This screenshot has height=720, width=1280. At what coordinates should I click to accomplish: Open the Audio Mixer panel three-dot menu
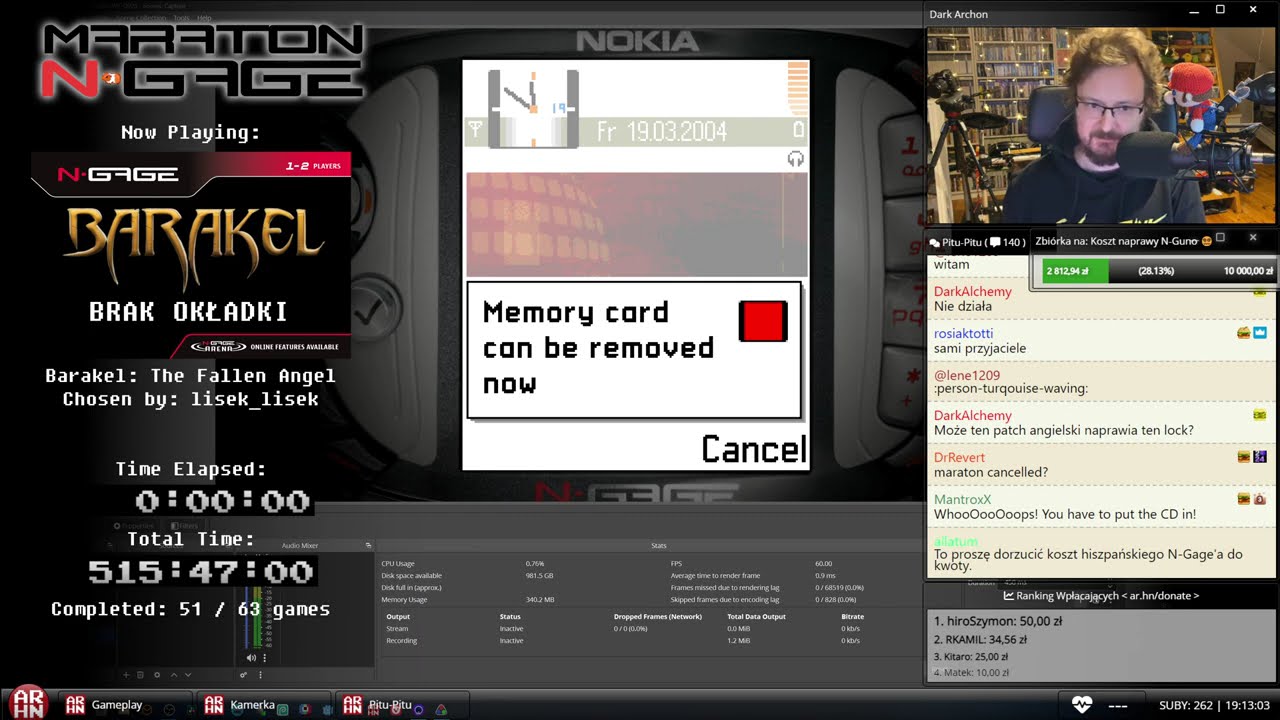260,675
